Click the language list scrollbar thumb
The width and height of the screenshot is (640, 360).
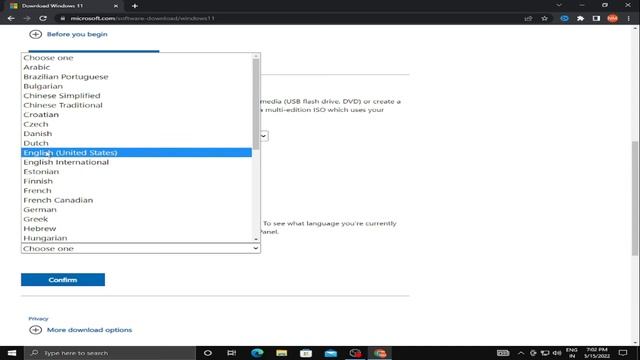click(256, 104)
